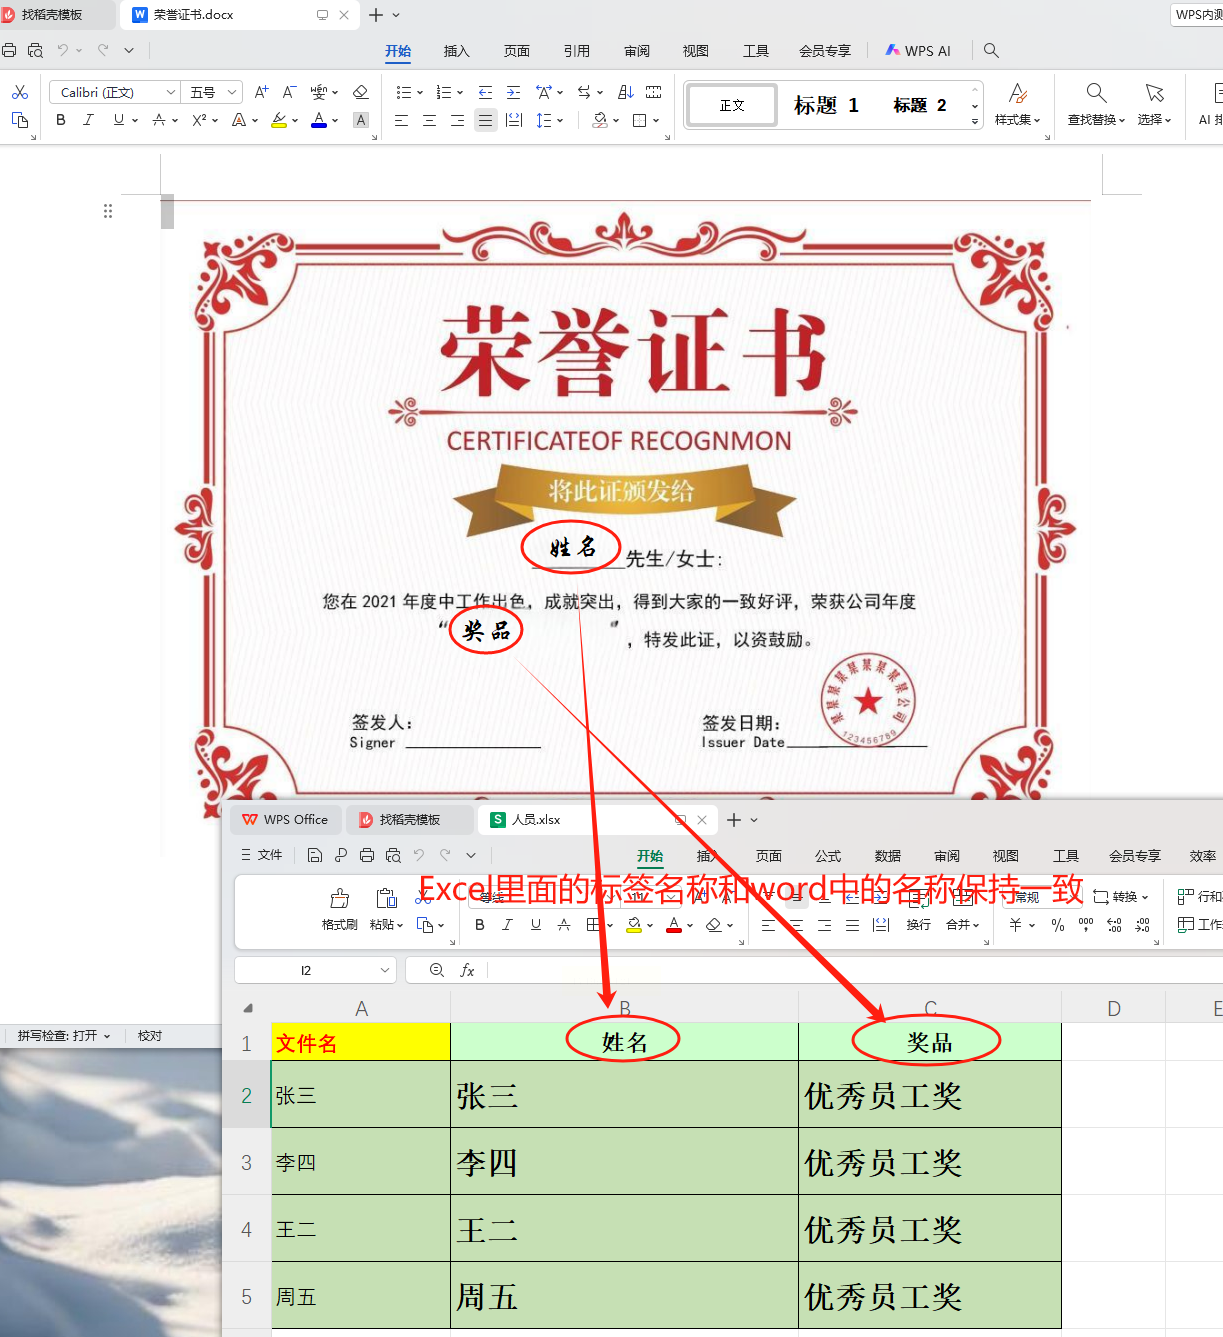Image resolution: width=1223 pixels, height=1337 pixels.
Task: Click the numbered list icon in Word
Action: click(444, 92)
